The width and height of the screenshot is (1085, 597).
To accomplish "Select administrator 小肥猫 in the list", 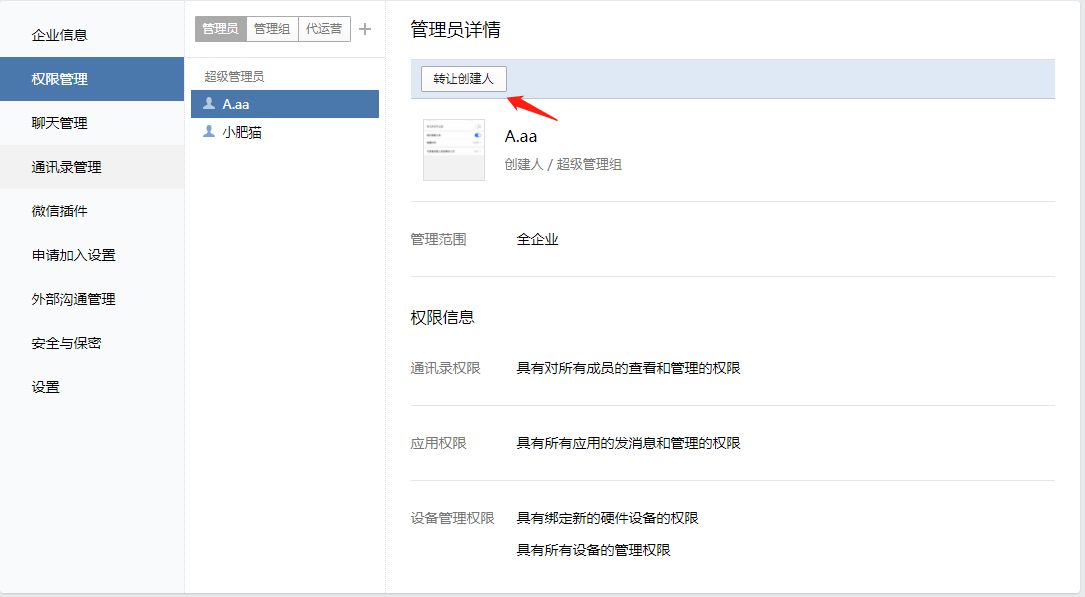I will pos(285,132).
